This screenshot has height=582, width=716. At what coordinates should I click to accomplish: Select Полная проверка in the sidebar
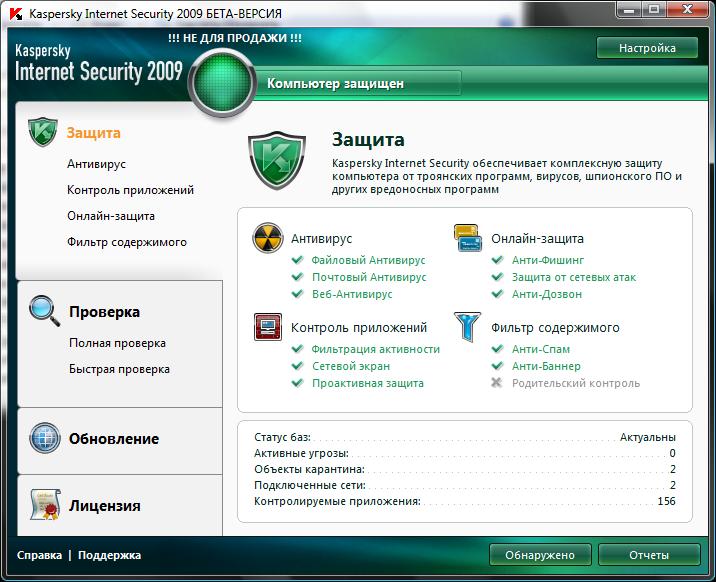tap(117, 343)
